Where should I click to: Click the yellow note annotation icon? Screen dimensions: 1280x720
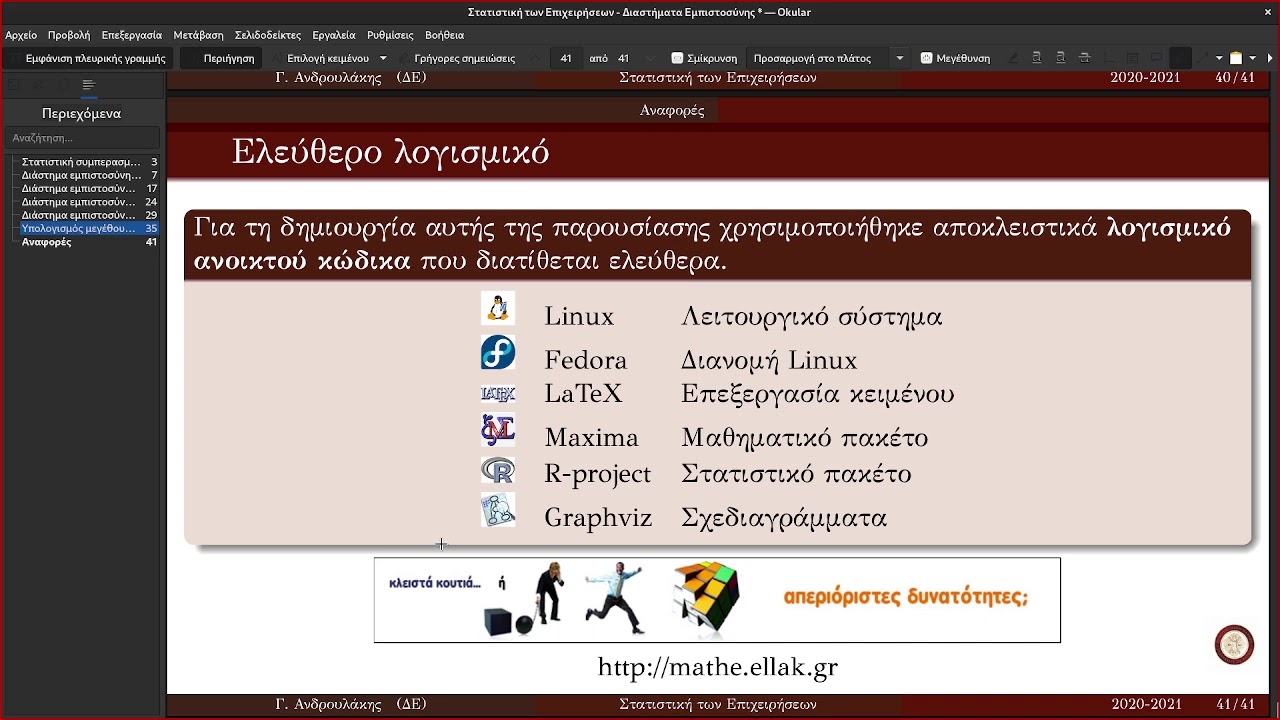click(x=1236, y=58)
